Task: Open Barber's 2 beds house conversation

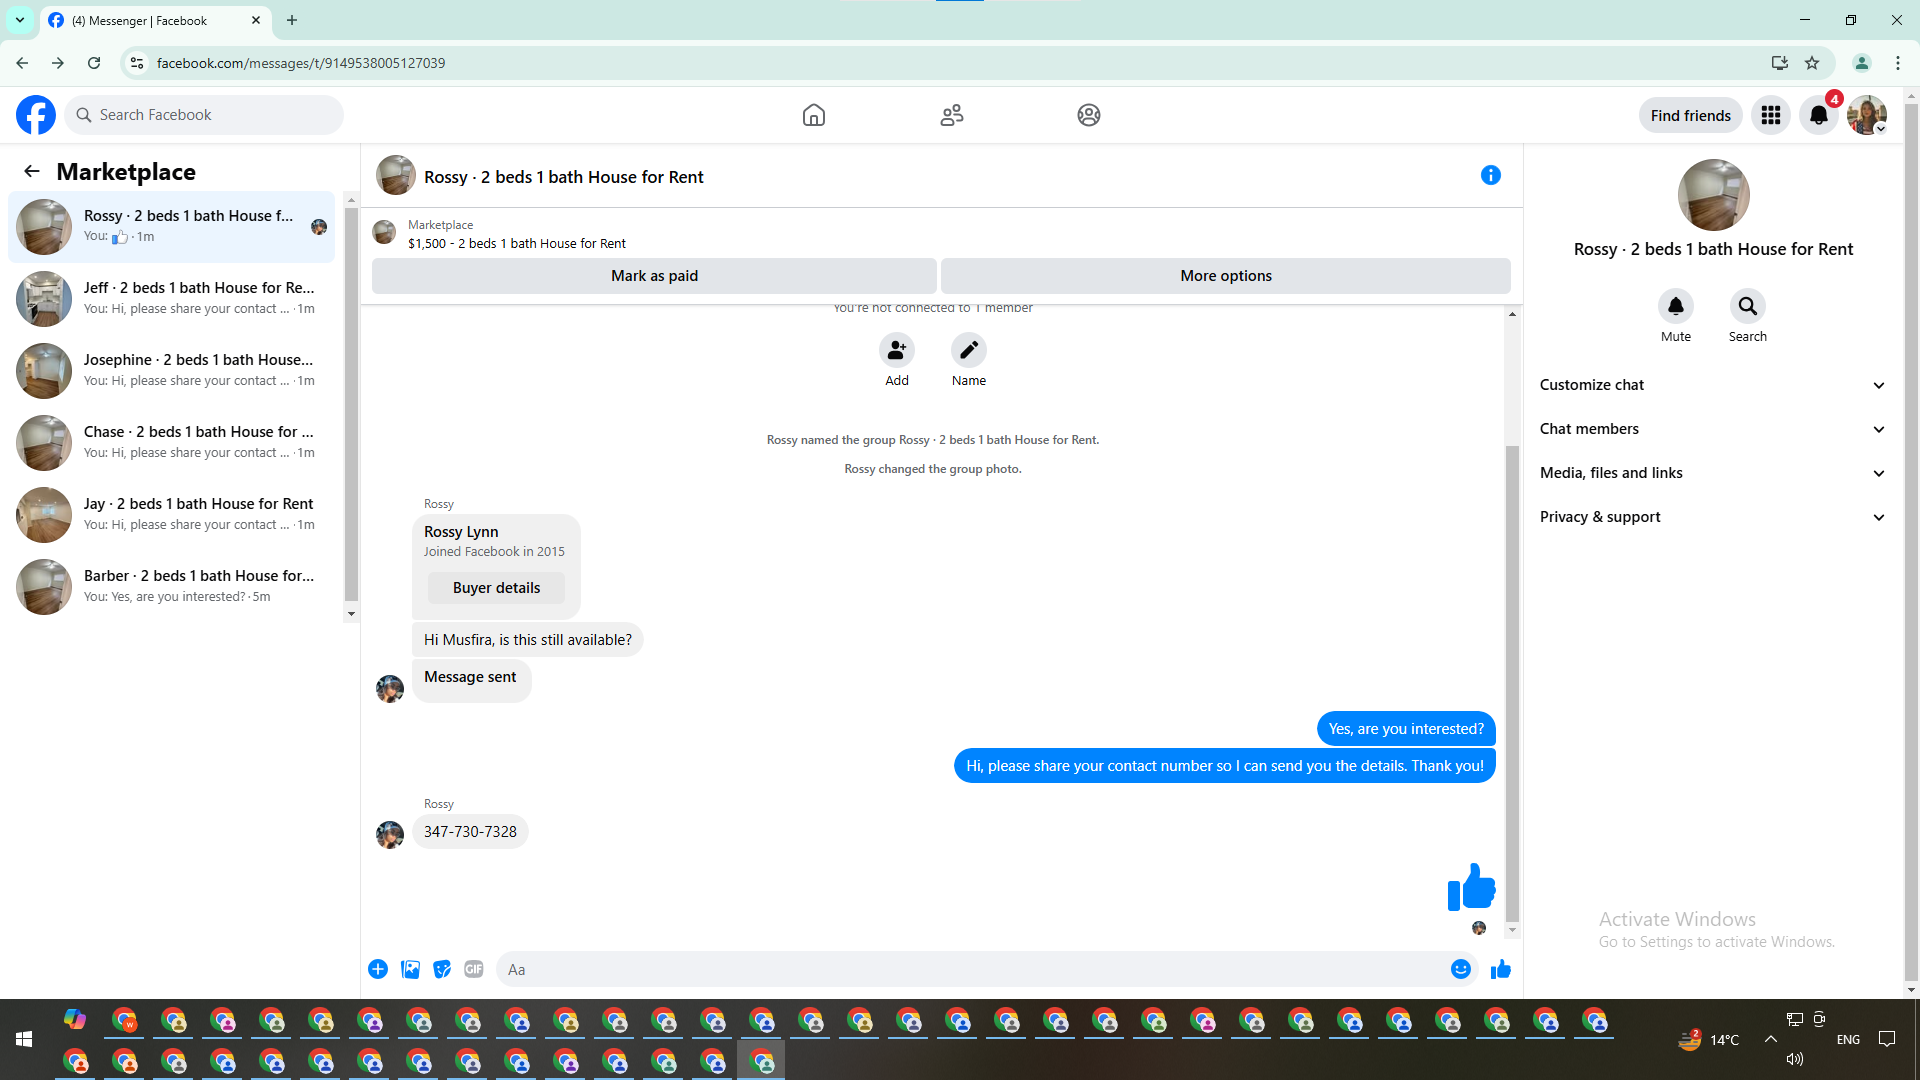Action: (172, 587)
